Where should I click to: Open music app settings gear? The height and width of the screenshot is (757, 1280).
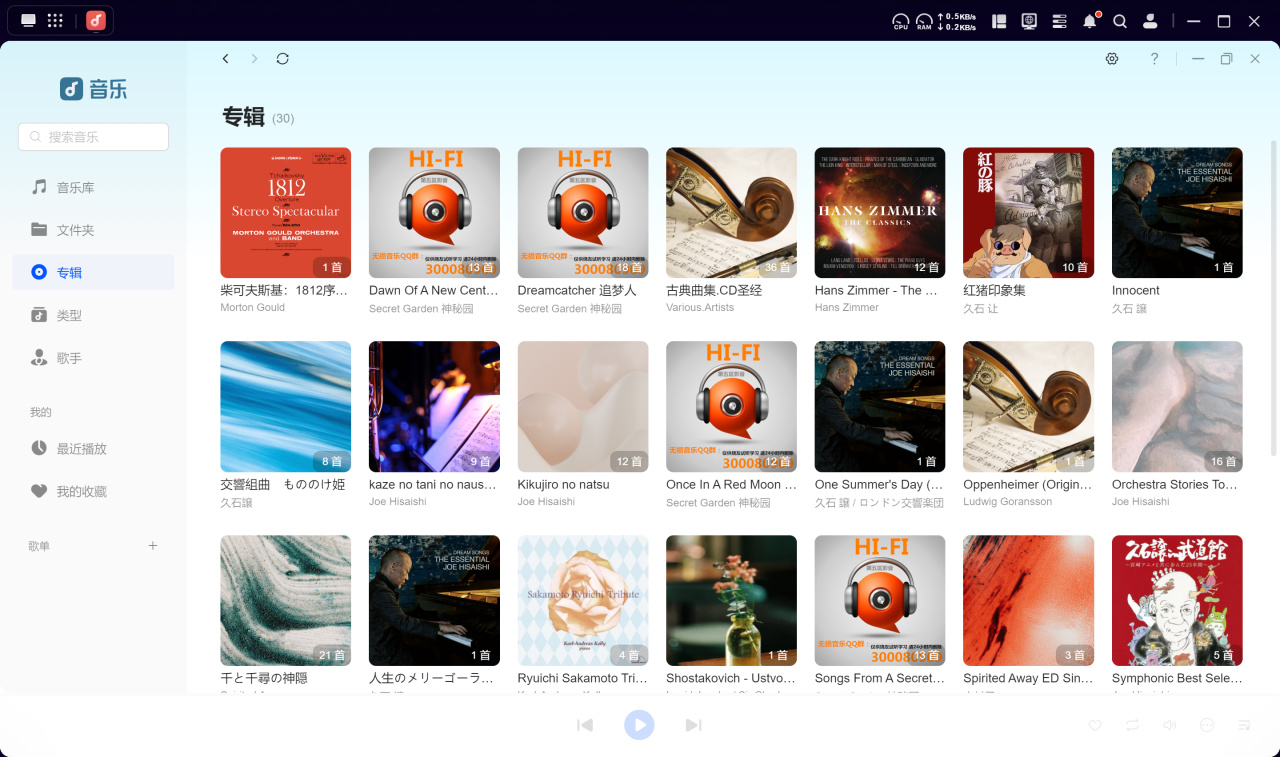click(x=1112, y=59)
